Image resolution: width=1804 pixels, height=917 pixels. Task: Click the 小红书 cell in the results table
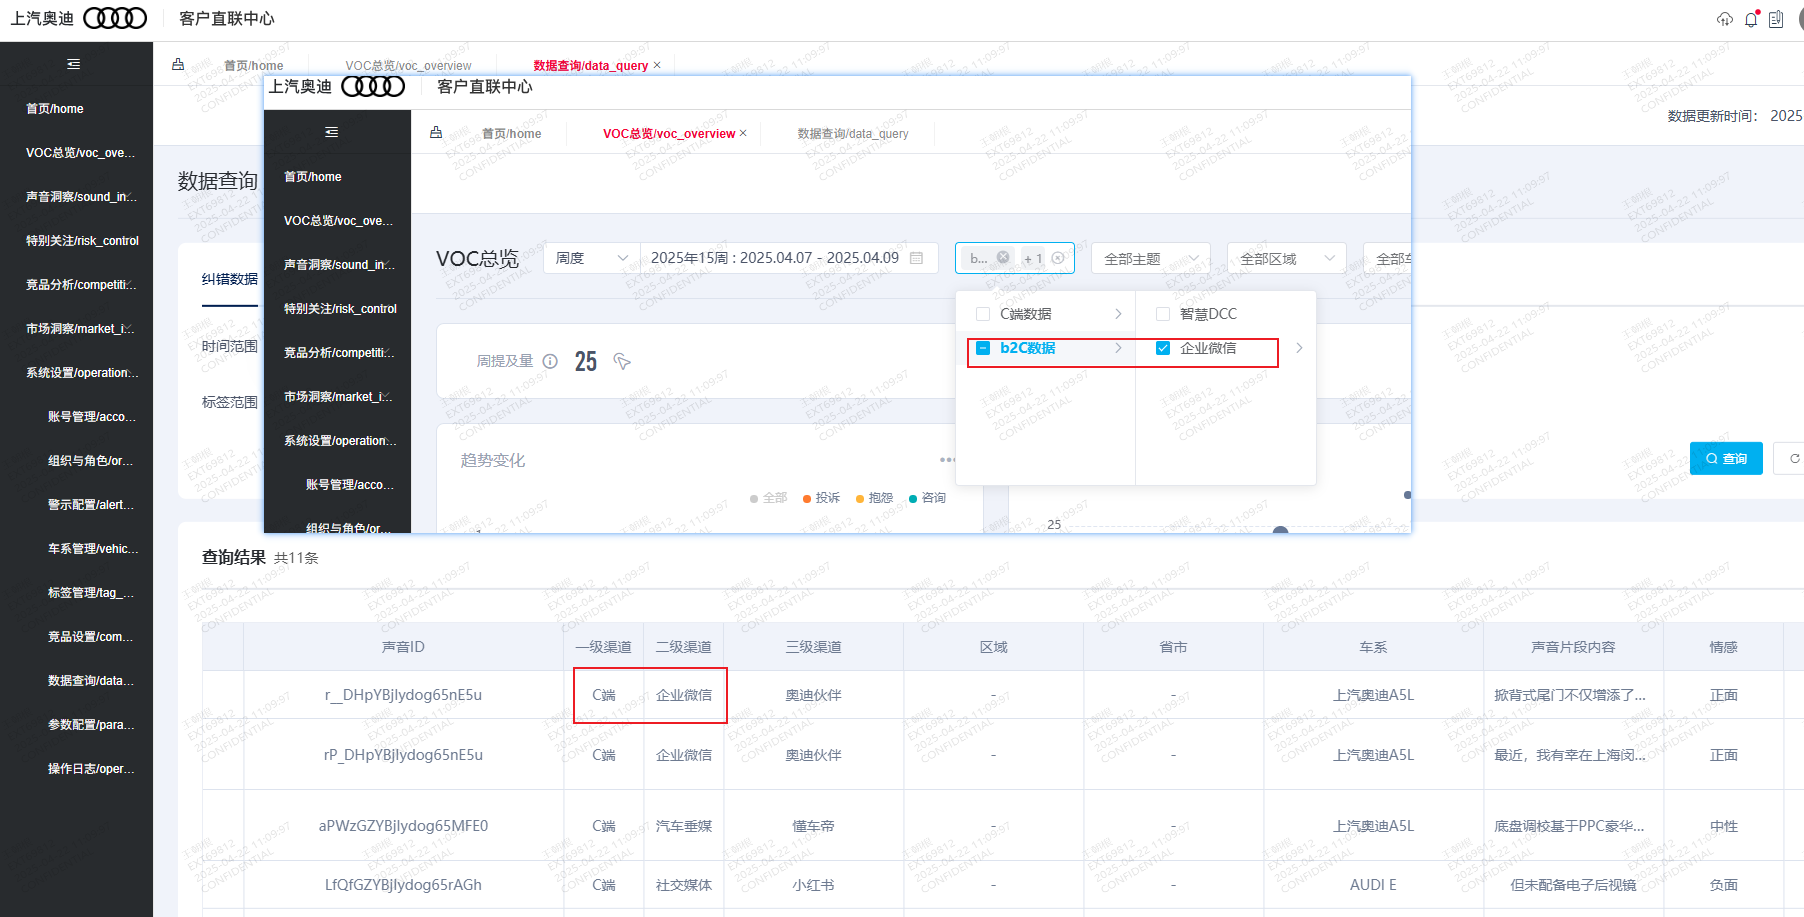tap(813, 885)
